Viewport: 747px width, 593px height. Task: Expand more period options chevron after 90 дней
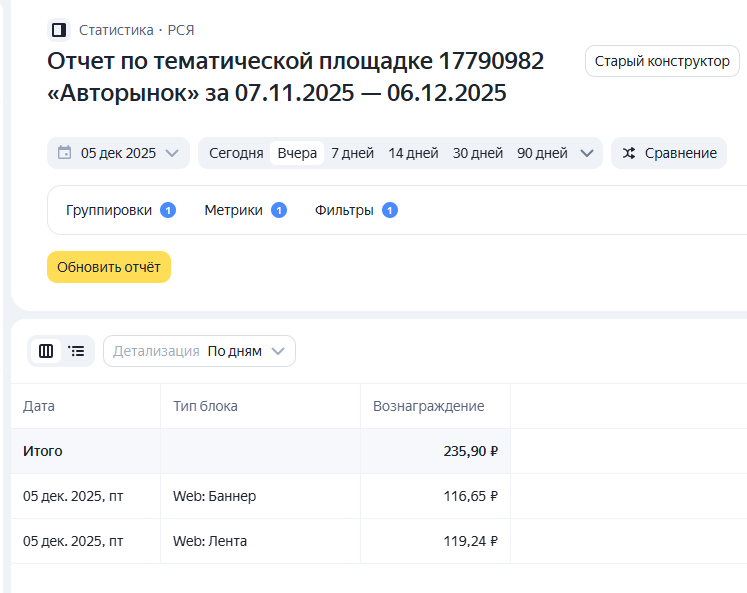[587, 153]
